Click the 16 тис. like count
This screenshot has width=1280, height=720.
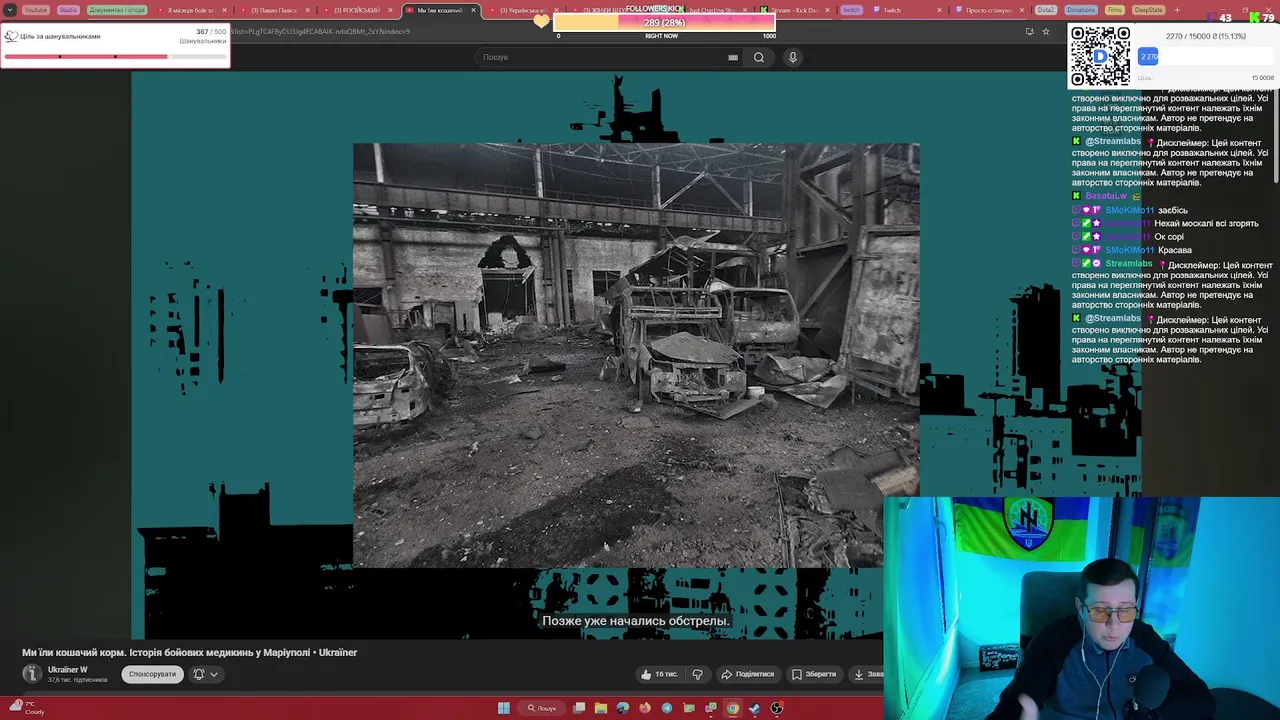[x=666, y=674]
